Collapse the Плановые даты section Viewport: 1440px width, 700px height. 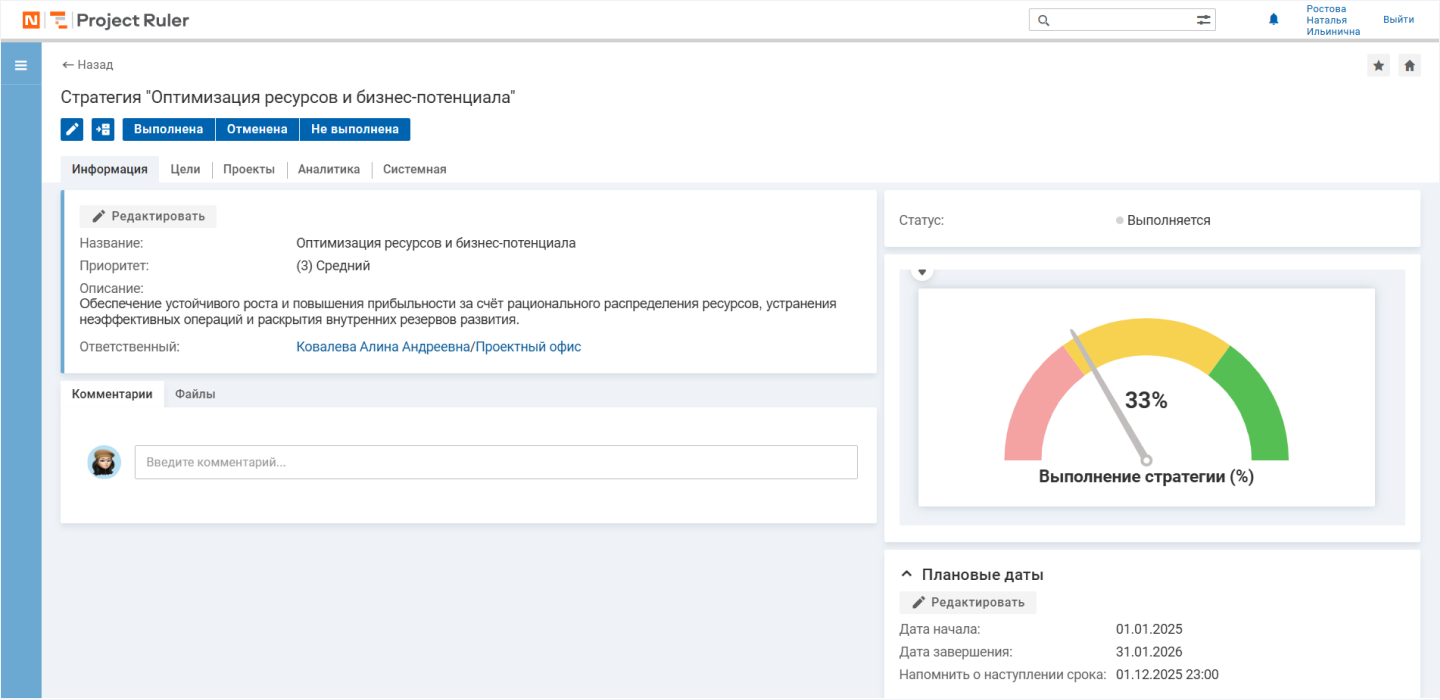(x=907, y=575)
